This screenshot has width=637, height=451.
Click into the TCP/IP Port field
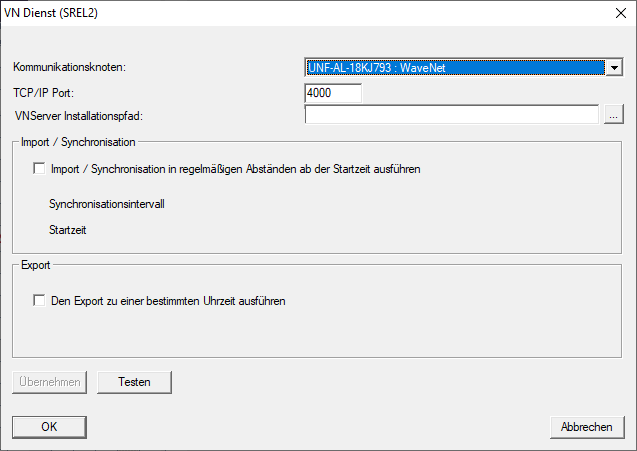coord(333,92)
